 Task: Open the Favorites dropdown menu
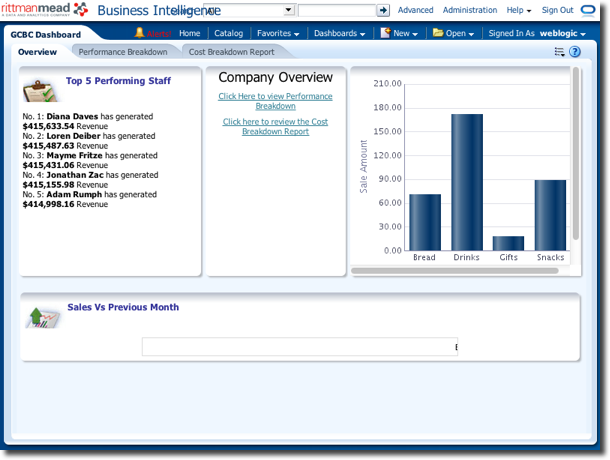(278, 33)
